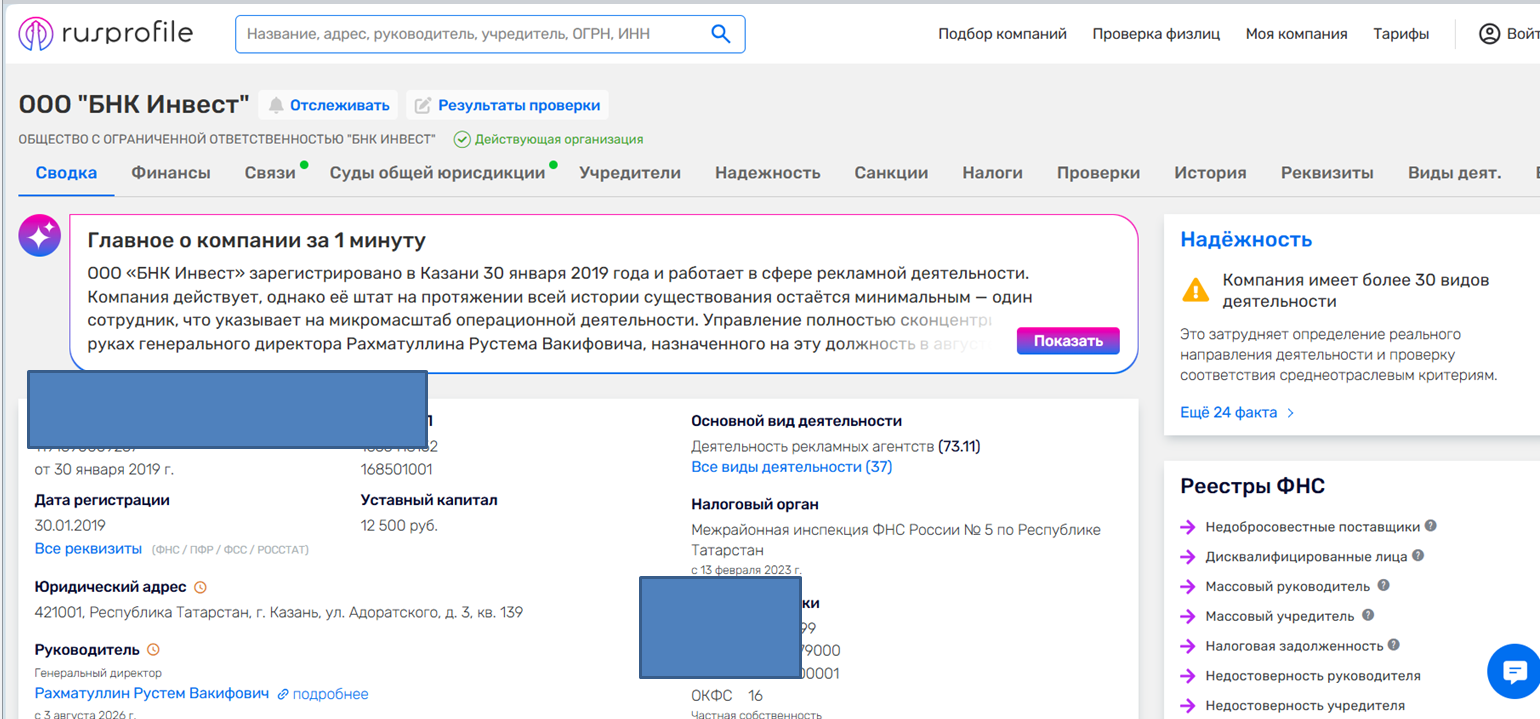The height and width of the screenshot is (719, 1540).
Task: Click the registration date 30.01.2019
Action: [70, 526]
